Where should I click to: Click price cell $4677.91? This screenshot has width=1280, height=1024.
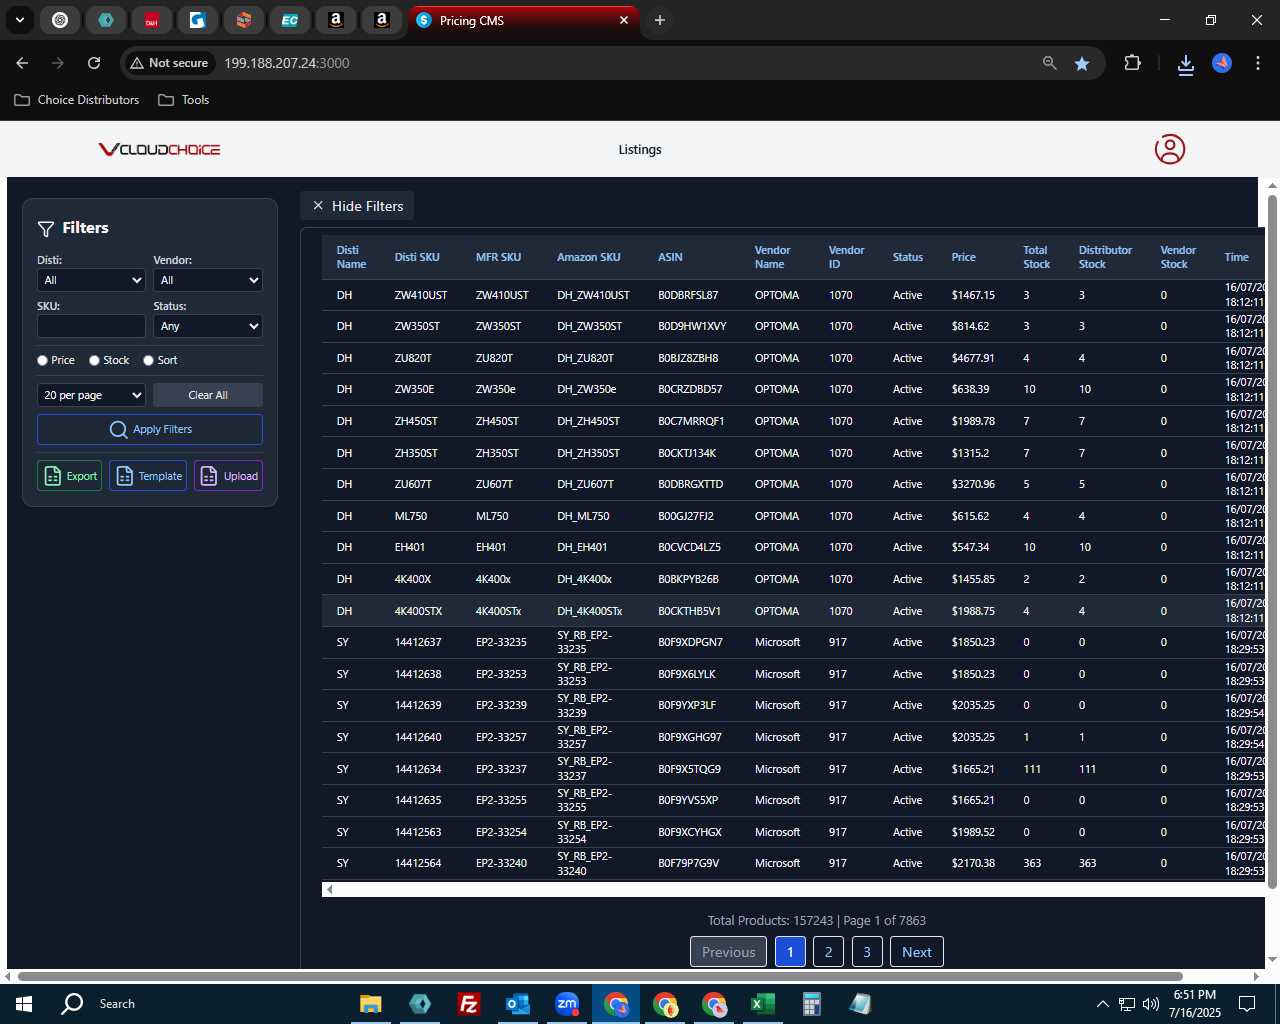973,358
